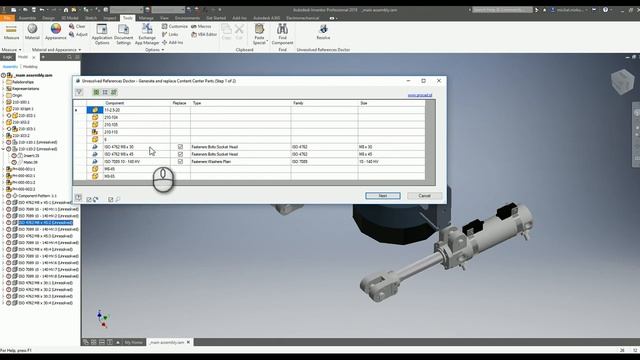
Task: Click the refresh arrow icon at dialog bottom
Action: (x=96, y=199)
